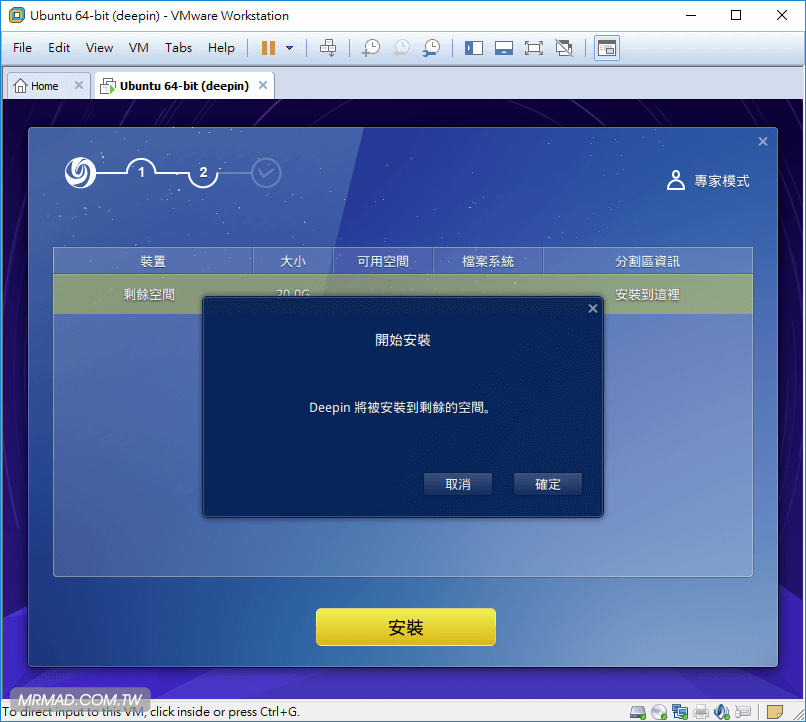Cancel the dialog with 取消 button

click(x=458, y=484)
